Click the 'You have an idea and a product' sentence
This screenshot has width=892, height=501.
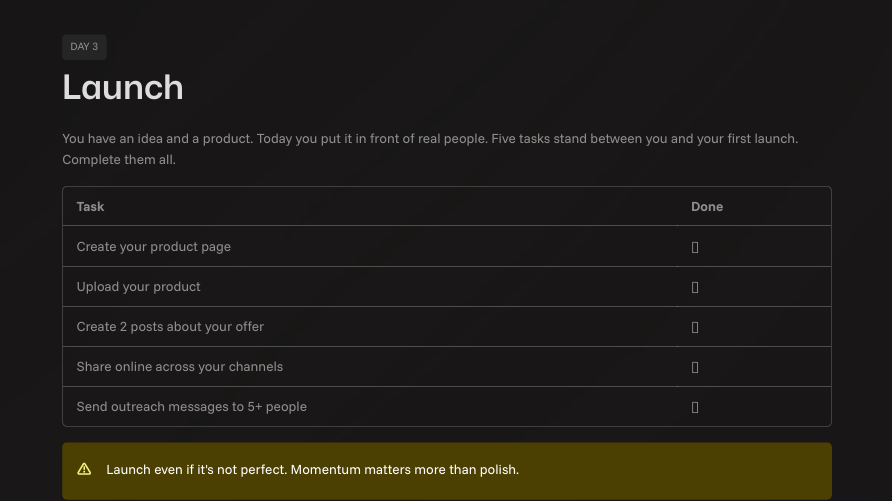[158, 139]
